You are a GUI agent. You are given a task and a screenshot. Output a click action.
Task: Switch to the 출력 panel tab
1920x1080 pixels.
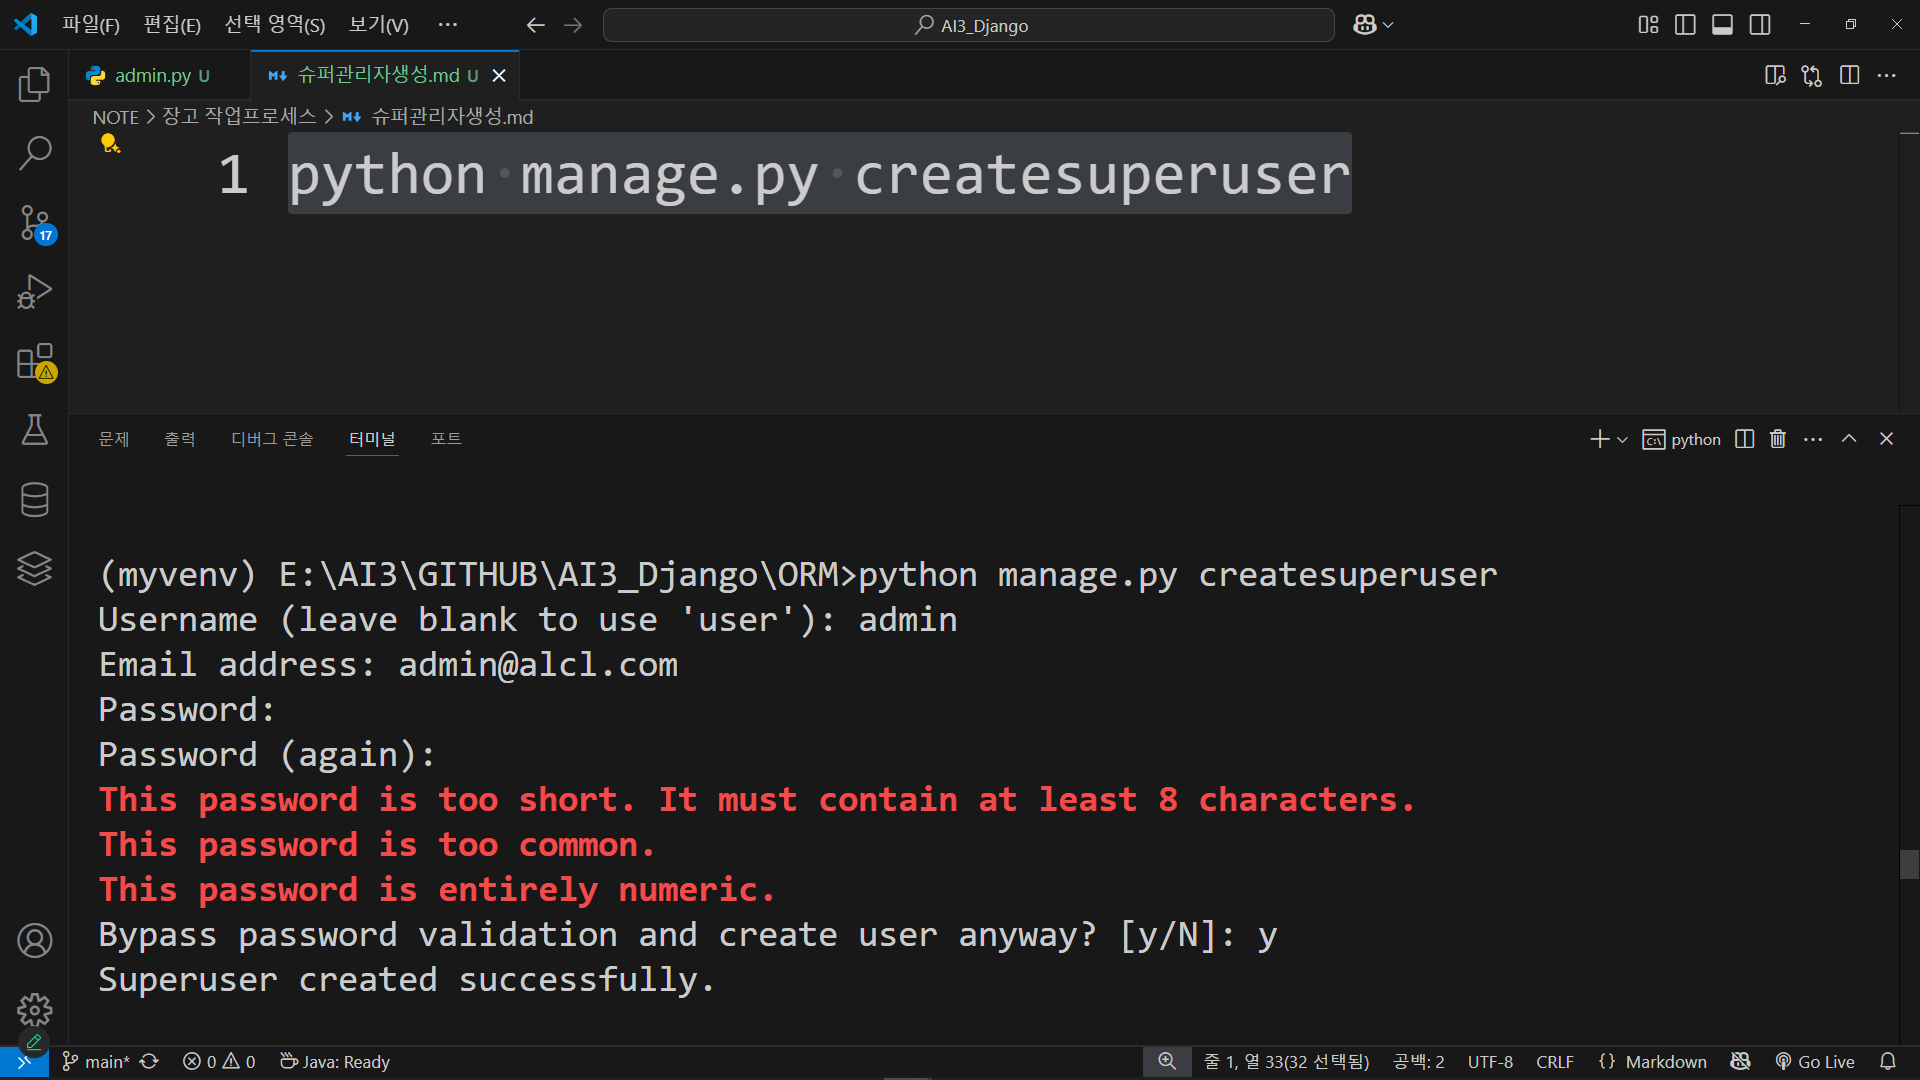[x=180, y=439]
